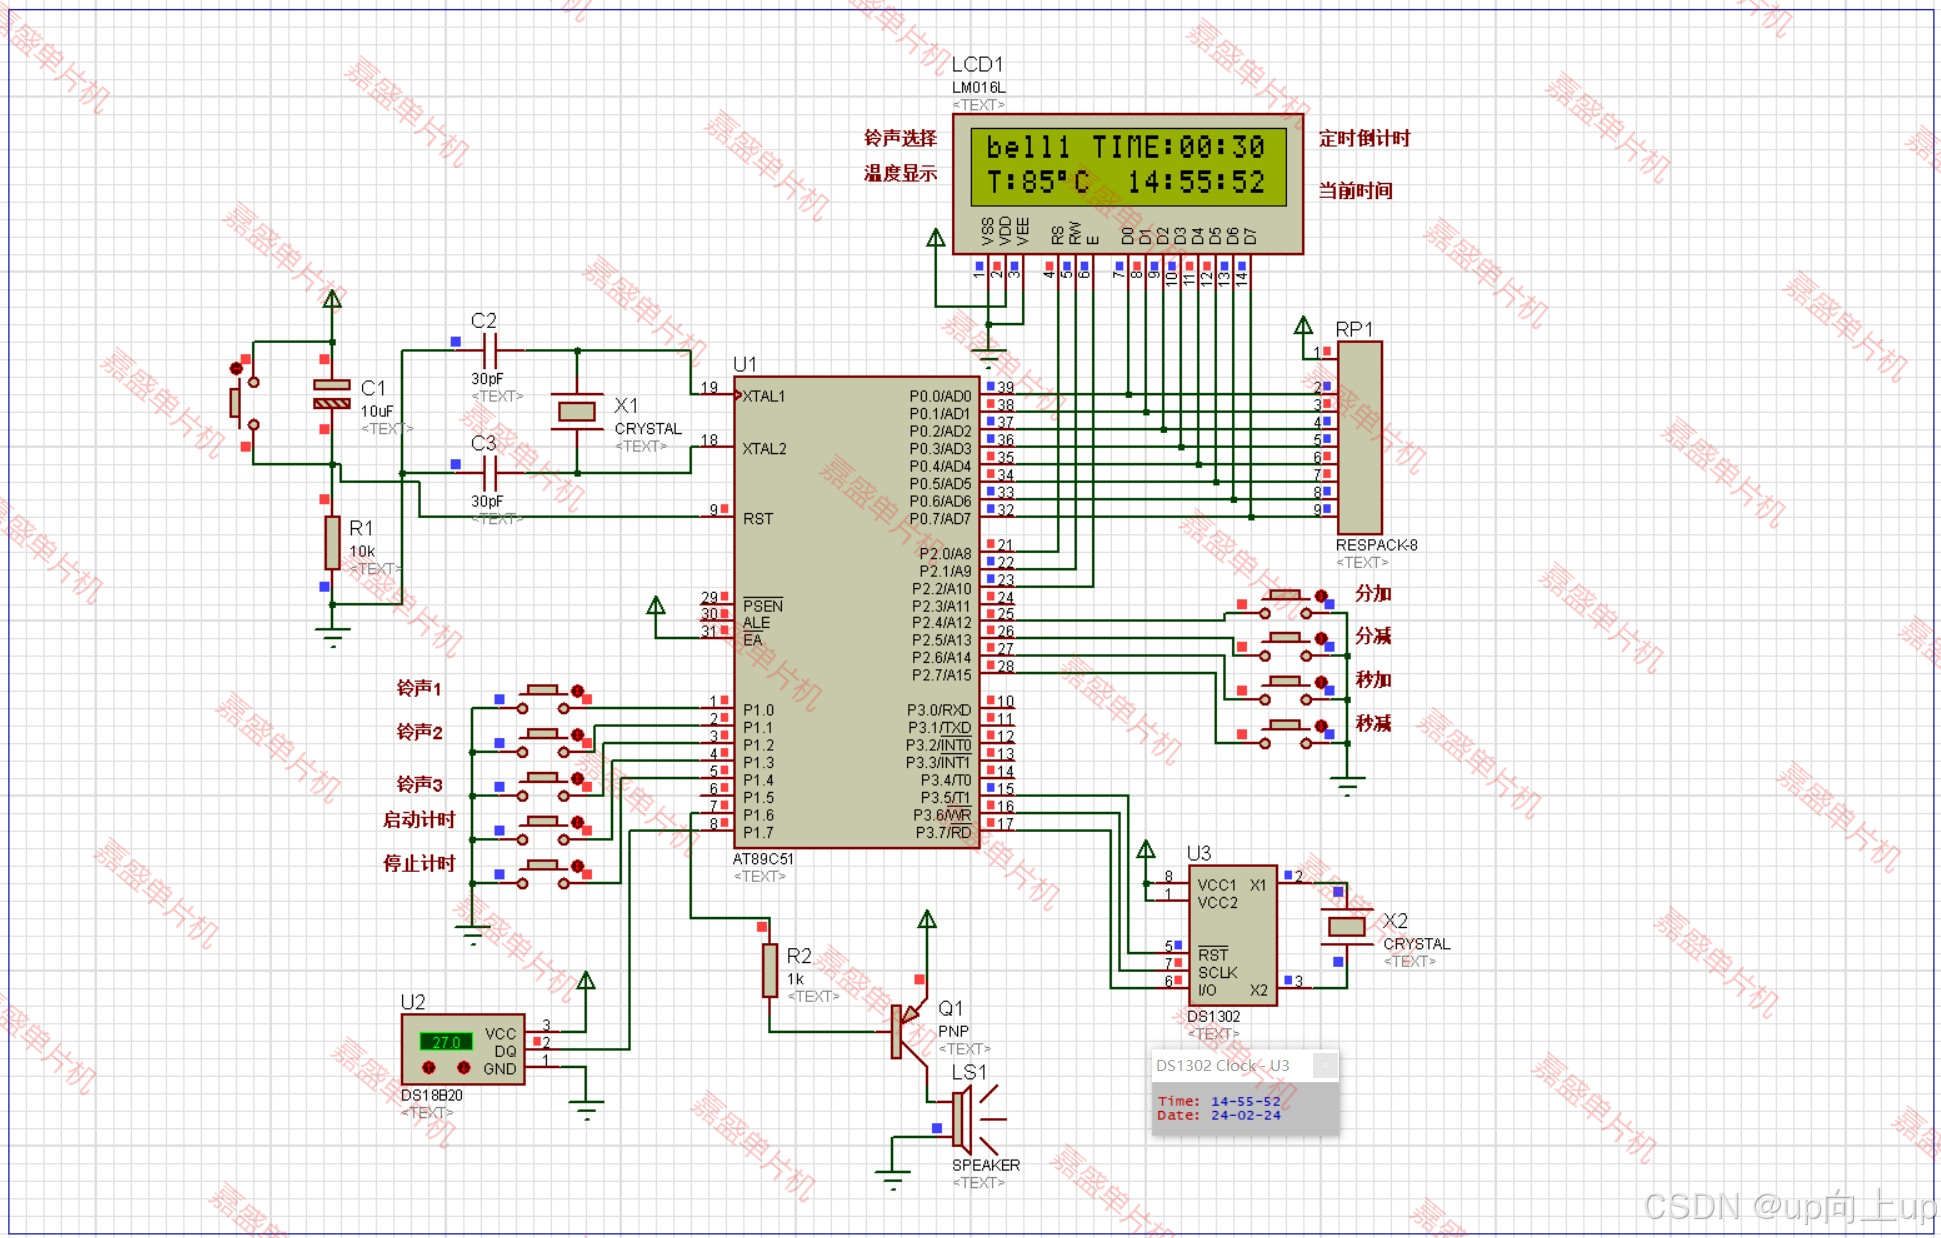Click the LM016L LCD display screen
Image resolution: width=1941 pixels, height=1238 pixels.
tap(1127, 165)
